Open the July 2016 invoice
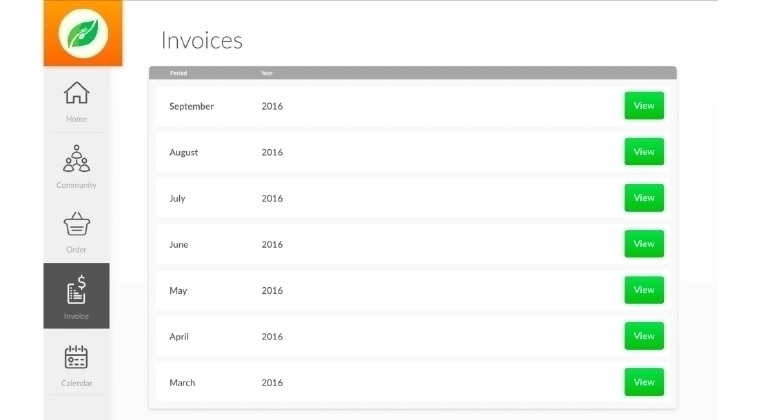The width and height of the screenshot is (760, 420). 644,198
